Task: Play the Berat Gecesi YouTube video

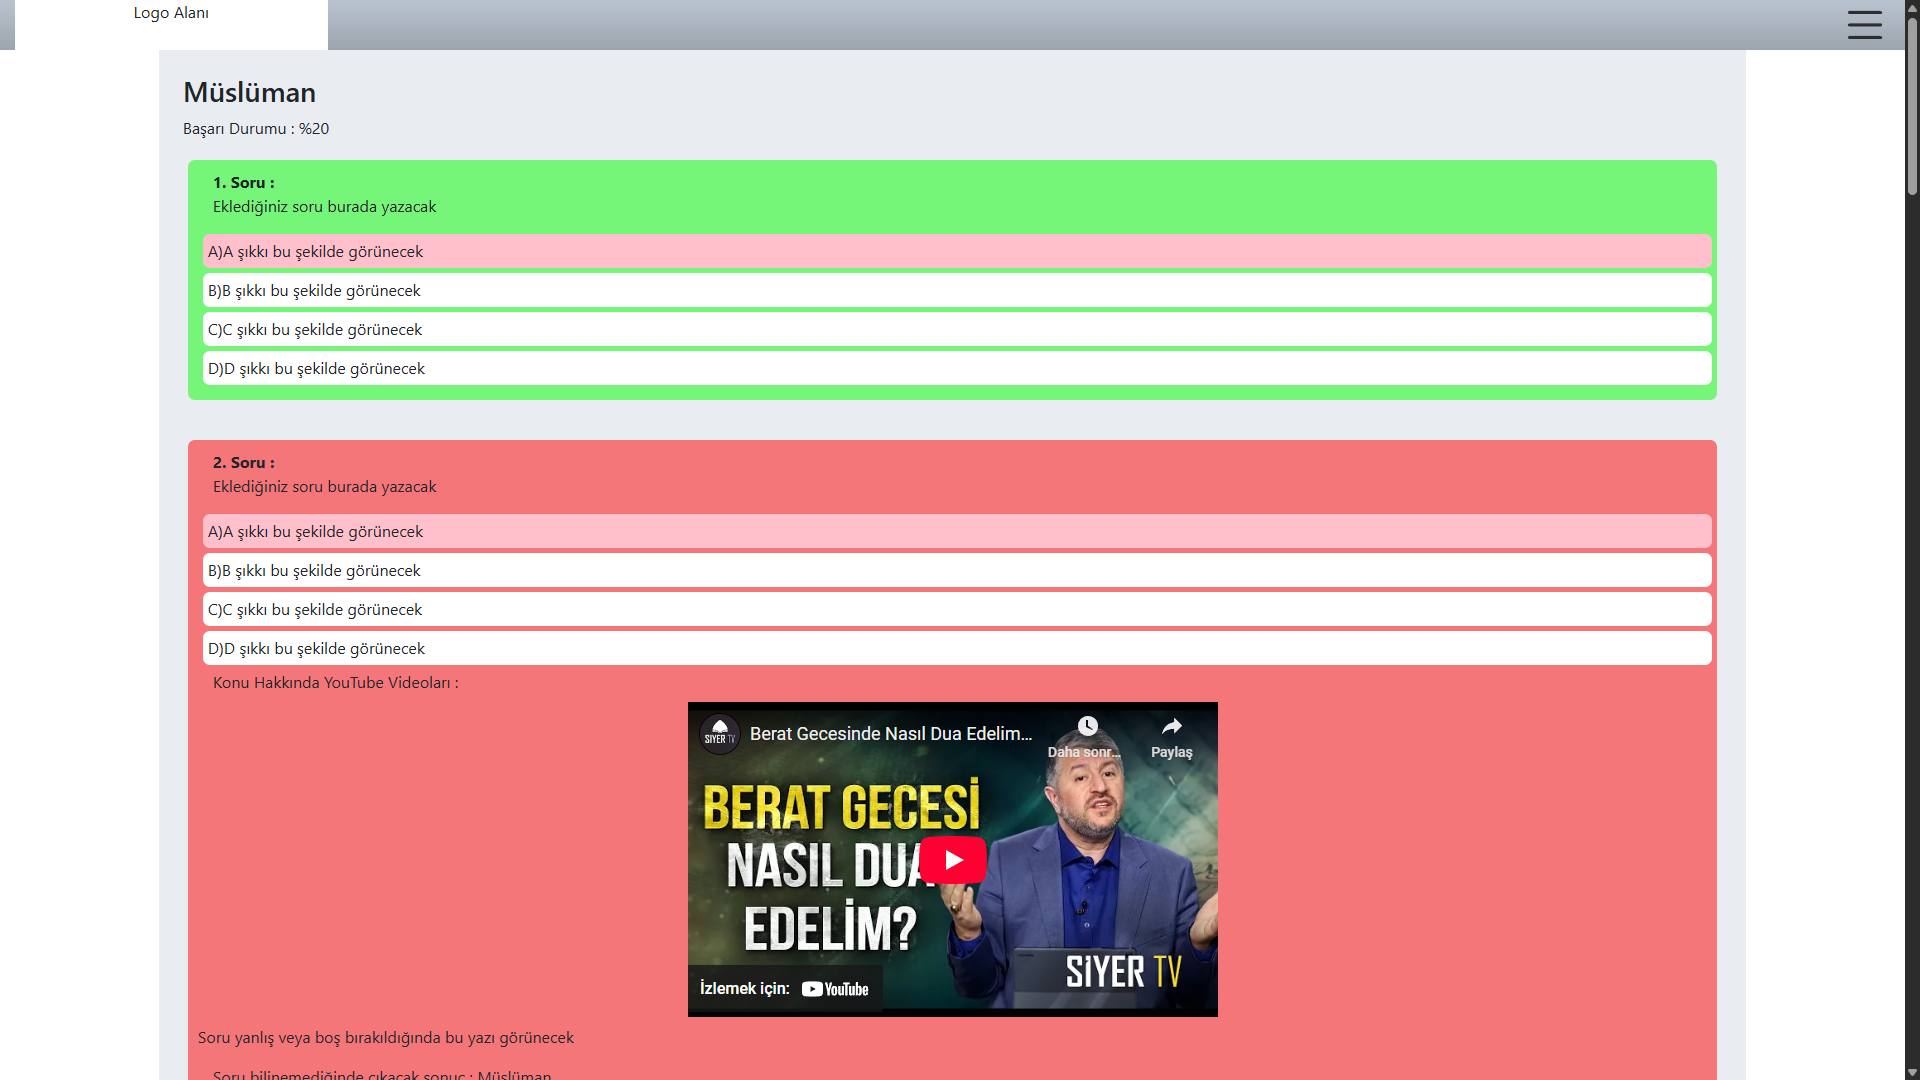Action: (x=952, y=860)
